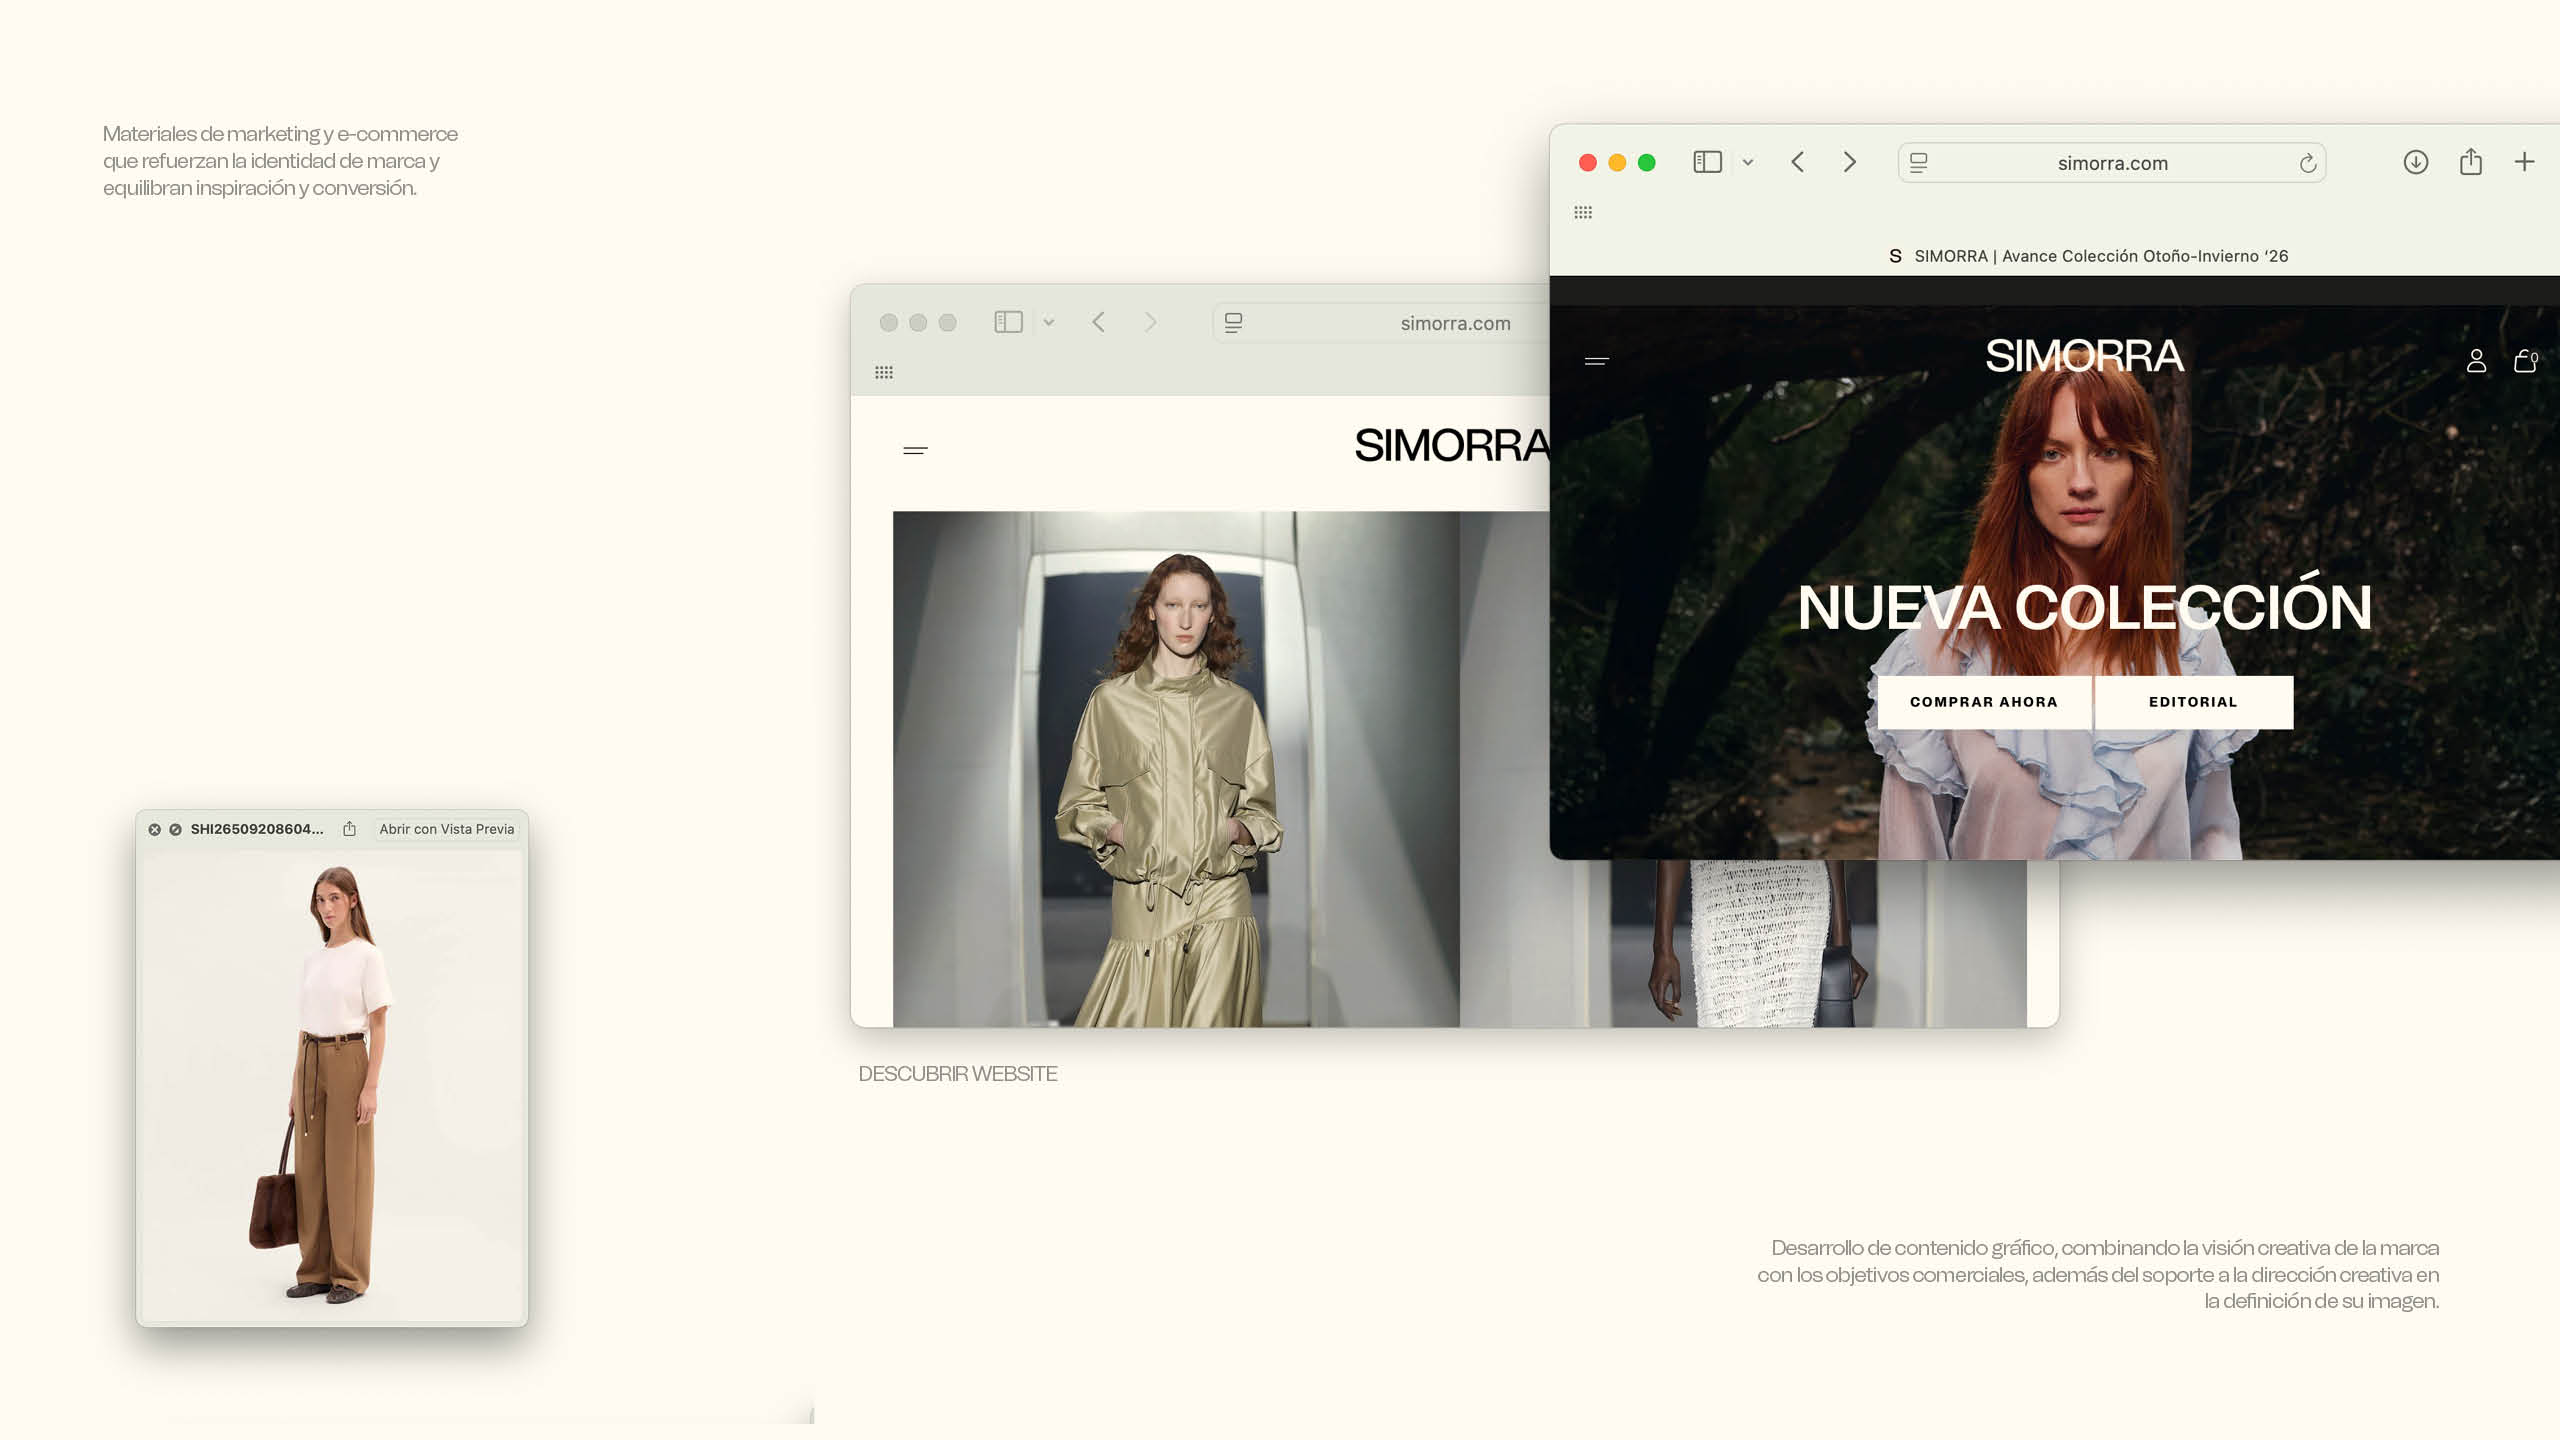Viewport: 2560px width, 1440px height.
Task: Toggle the sidebar in the back Safari window
Action: (1008, 322)
